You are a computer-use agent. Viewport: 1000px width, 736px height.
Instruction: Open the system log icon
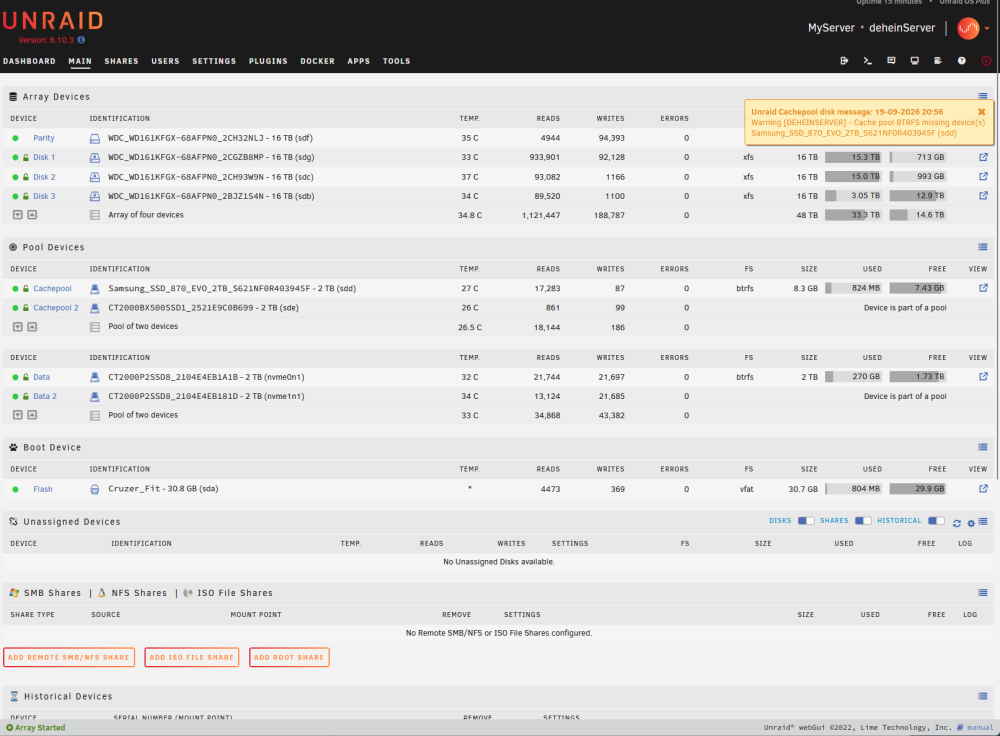(x=938, y=61)
